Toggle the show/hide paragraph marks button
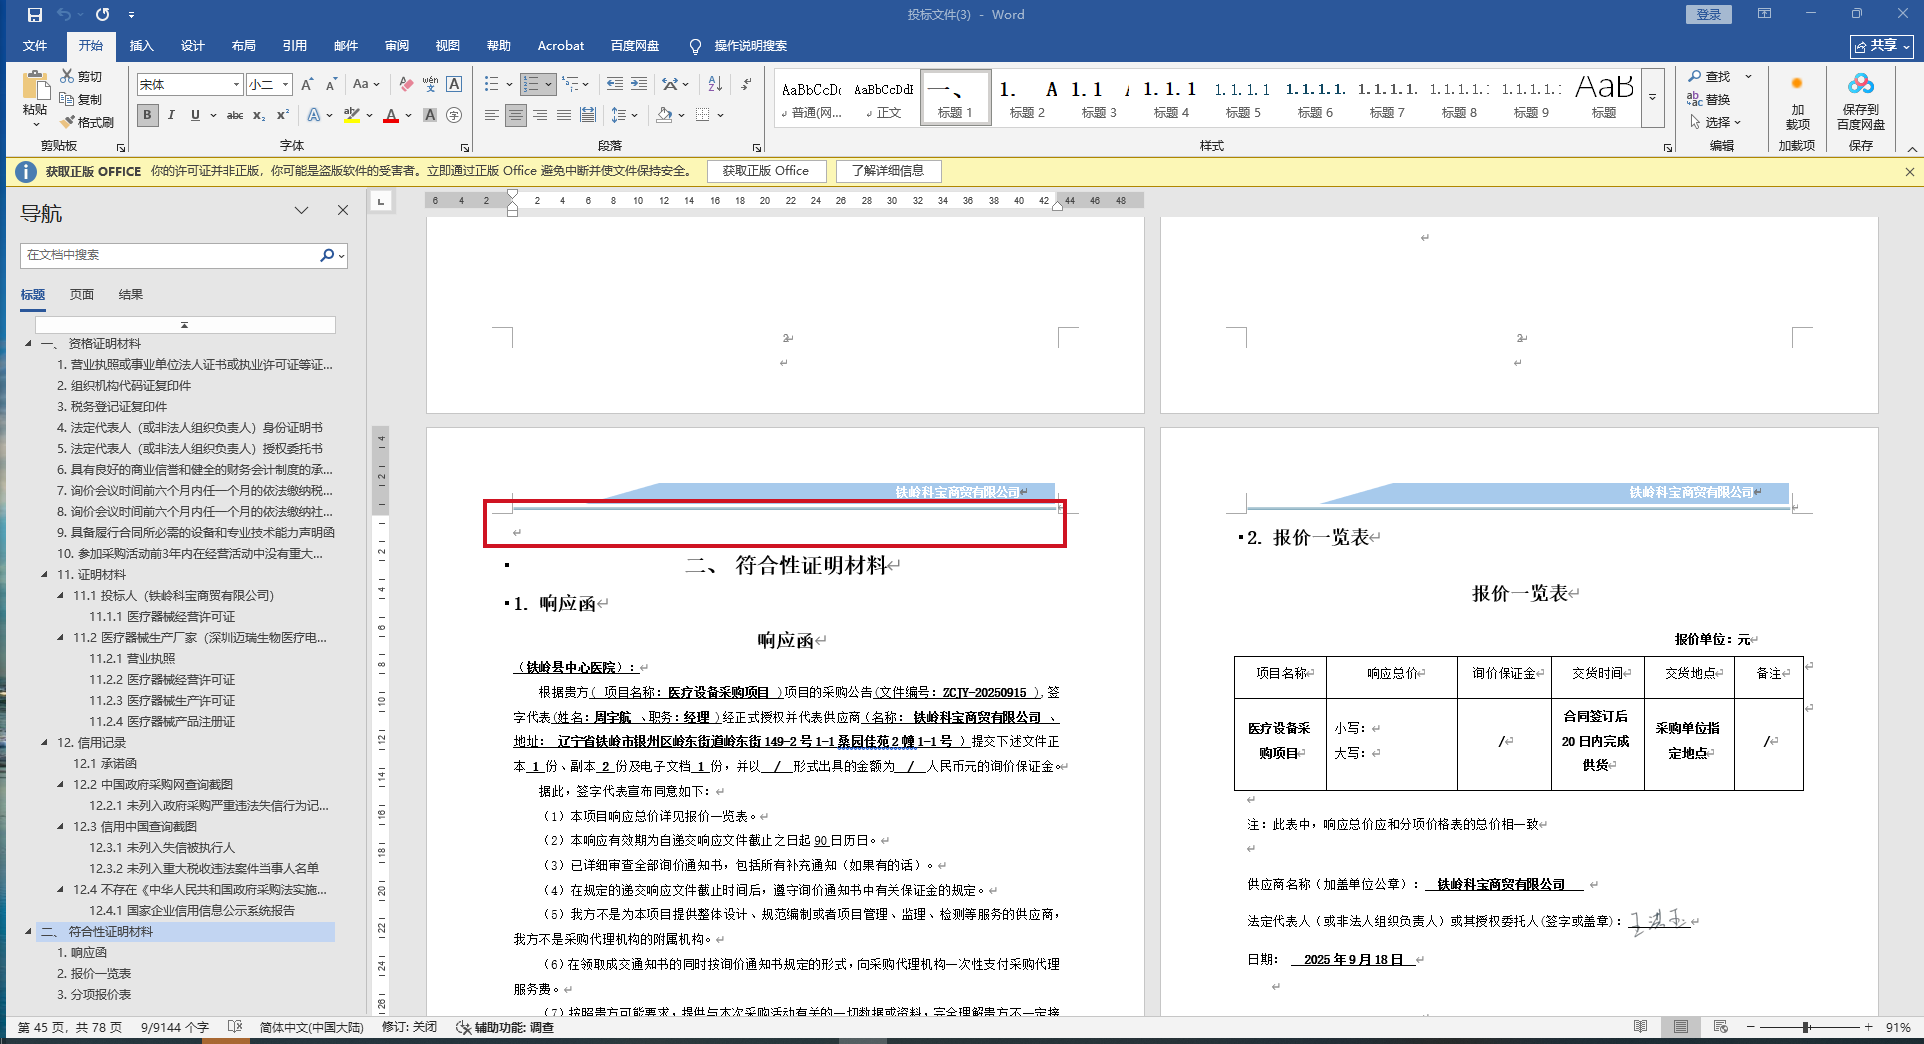This screenshot has height=1044, width=1924. [x=746, y=84]
